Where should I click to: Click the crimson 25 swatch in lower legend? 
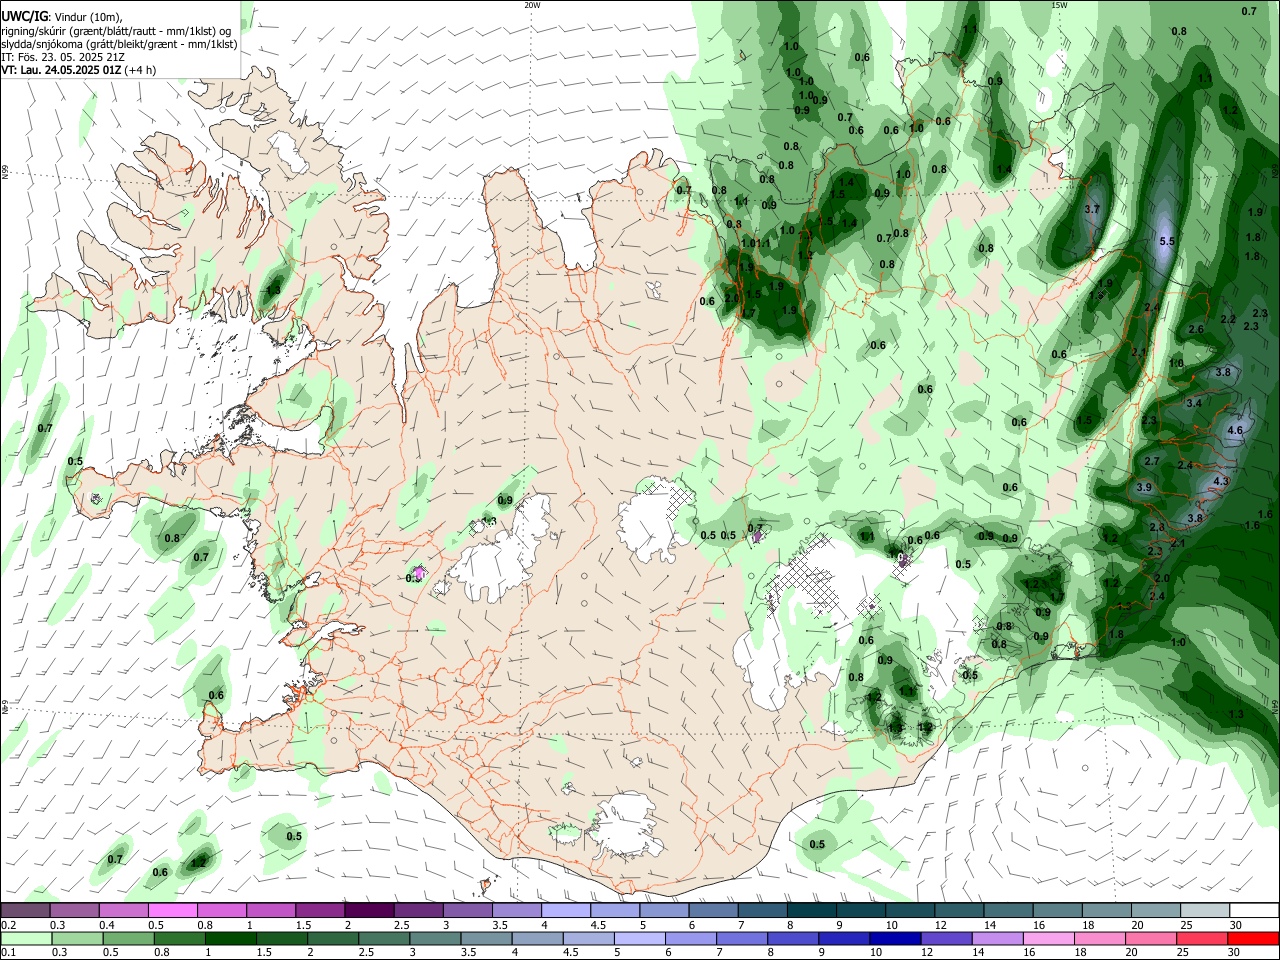coord(1202,938)
